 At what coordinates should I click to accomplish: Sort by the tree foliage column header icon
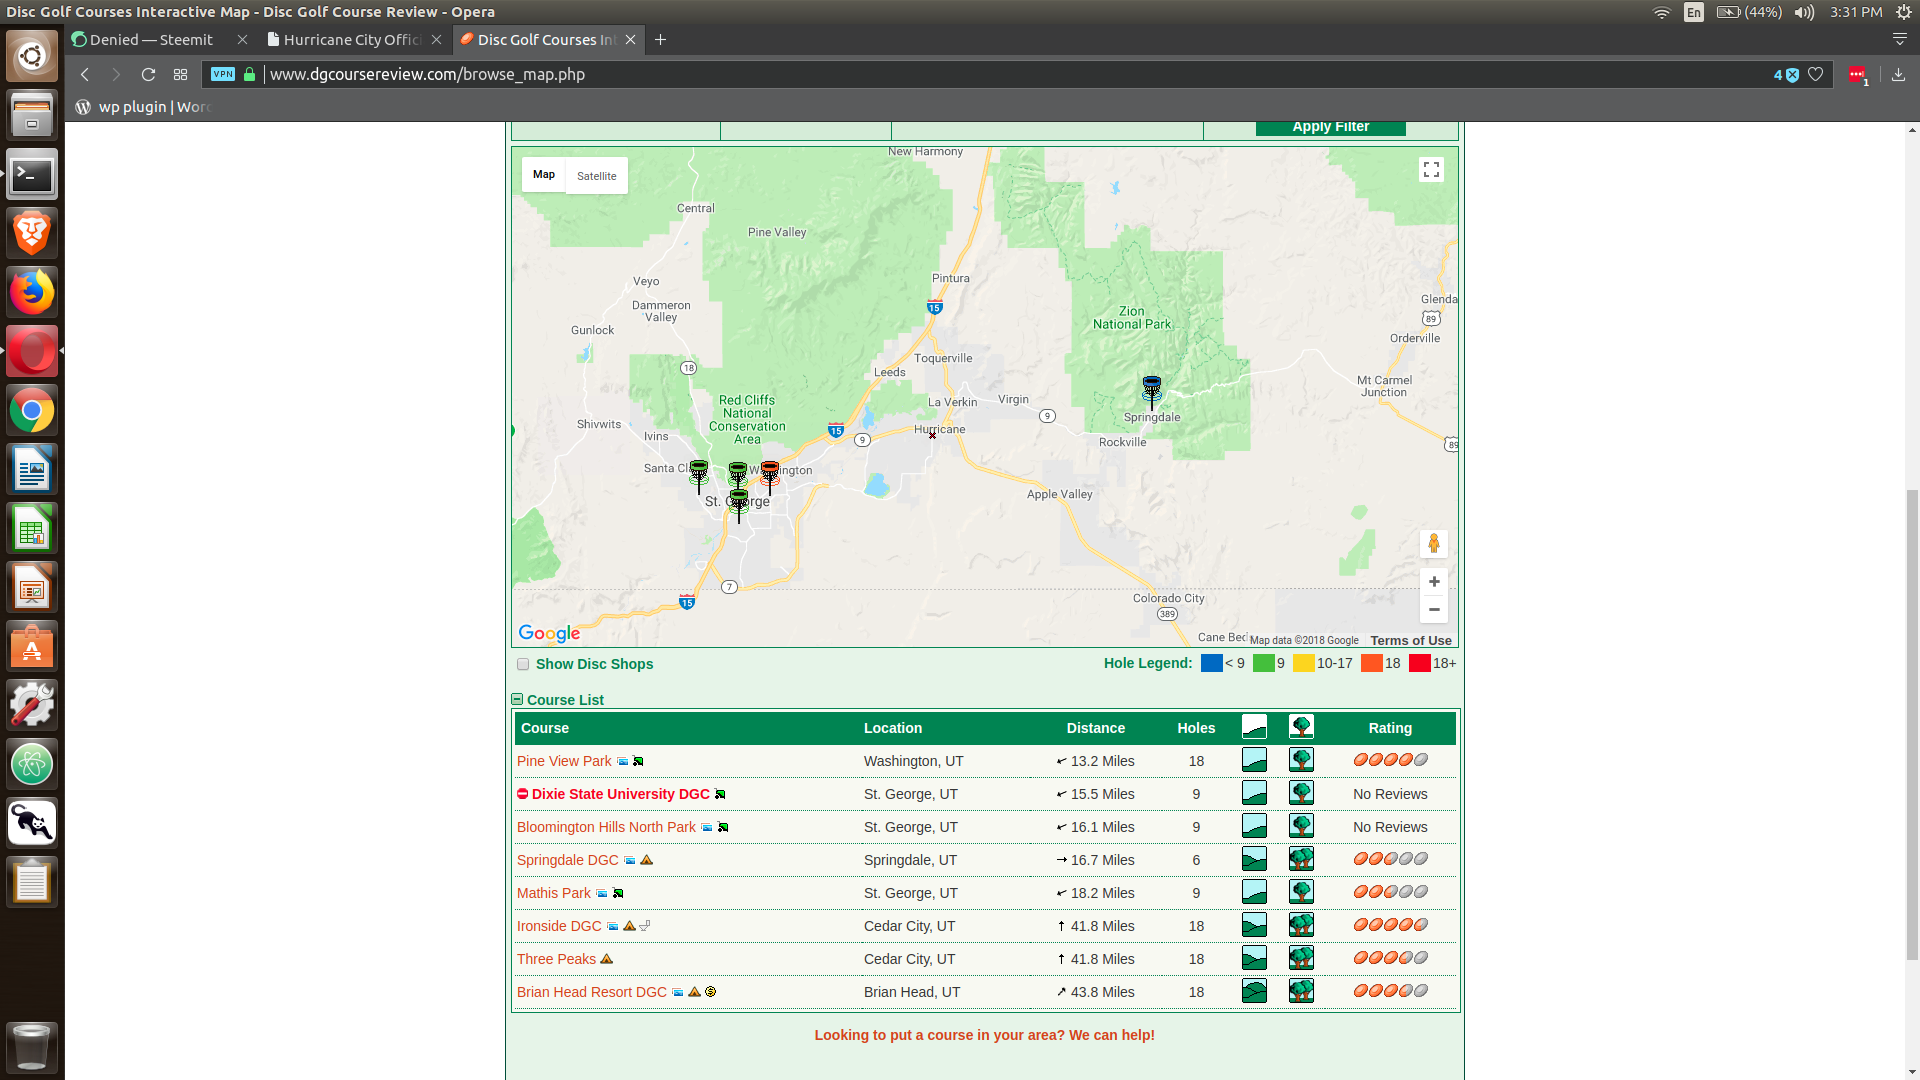click(x=1301, y=727)
